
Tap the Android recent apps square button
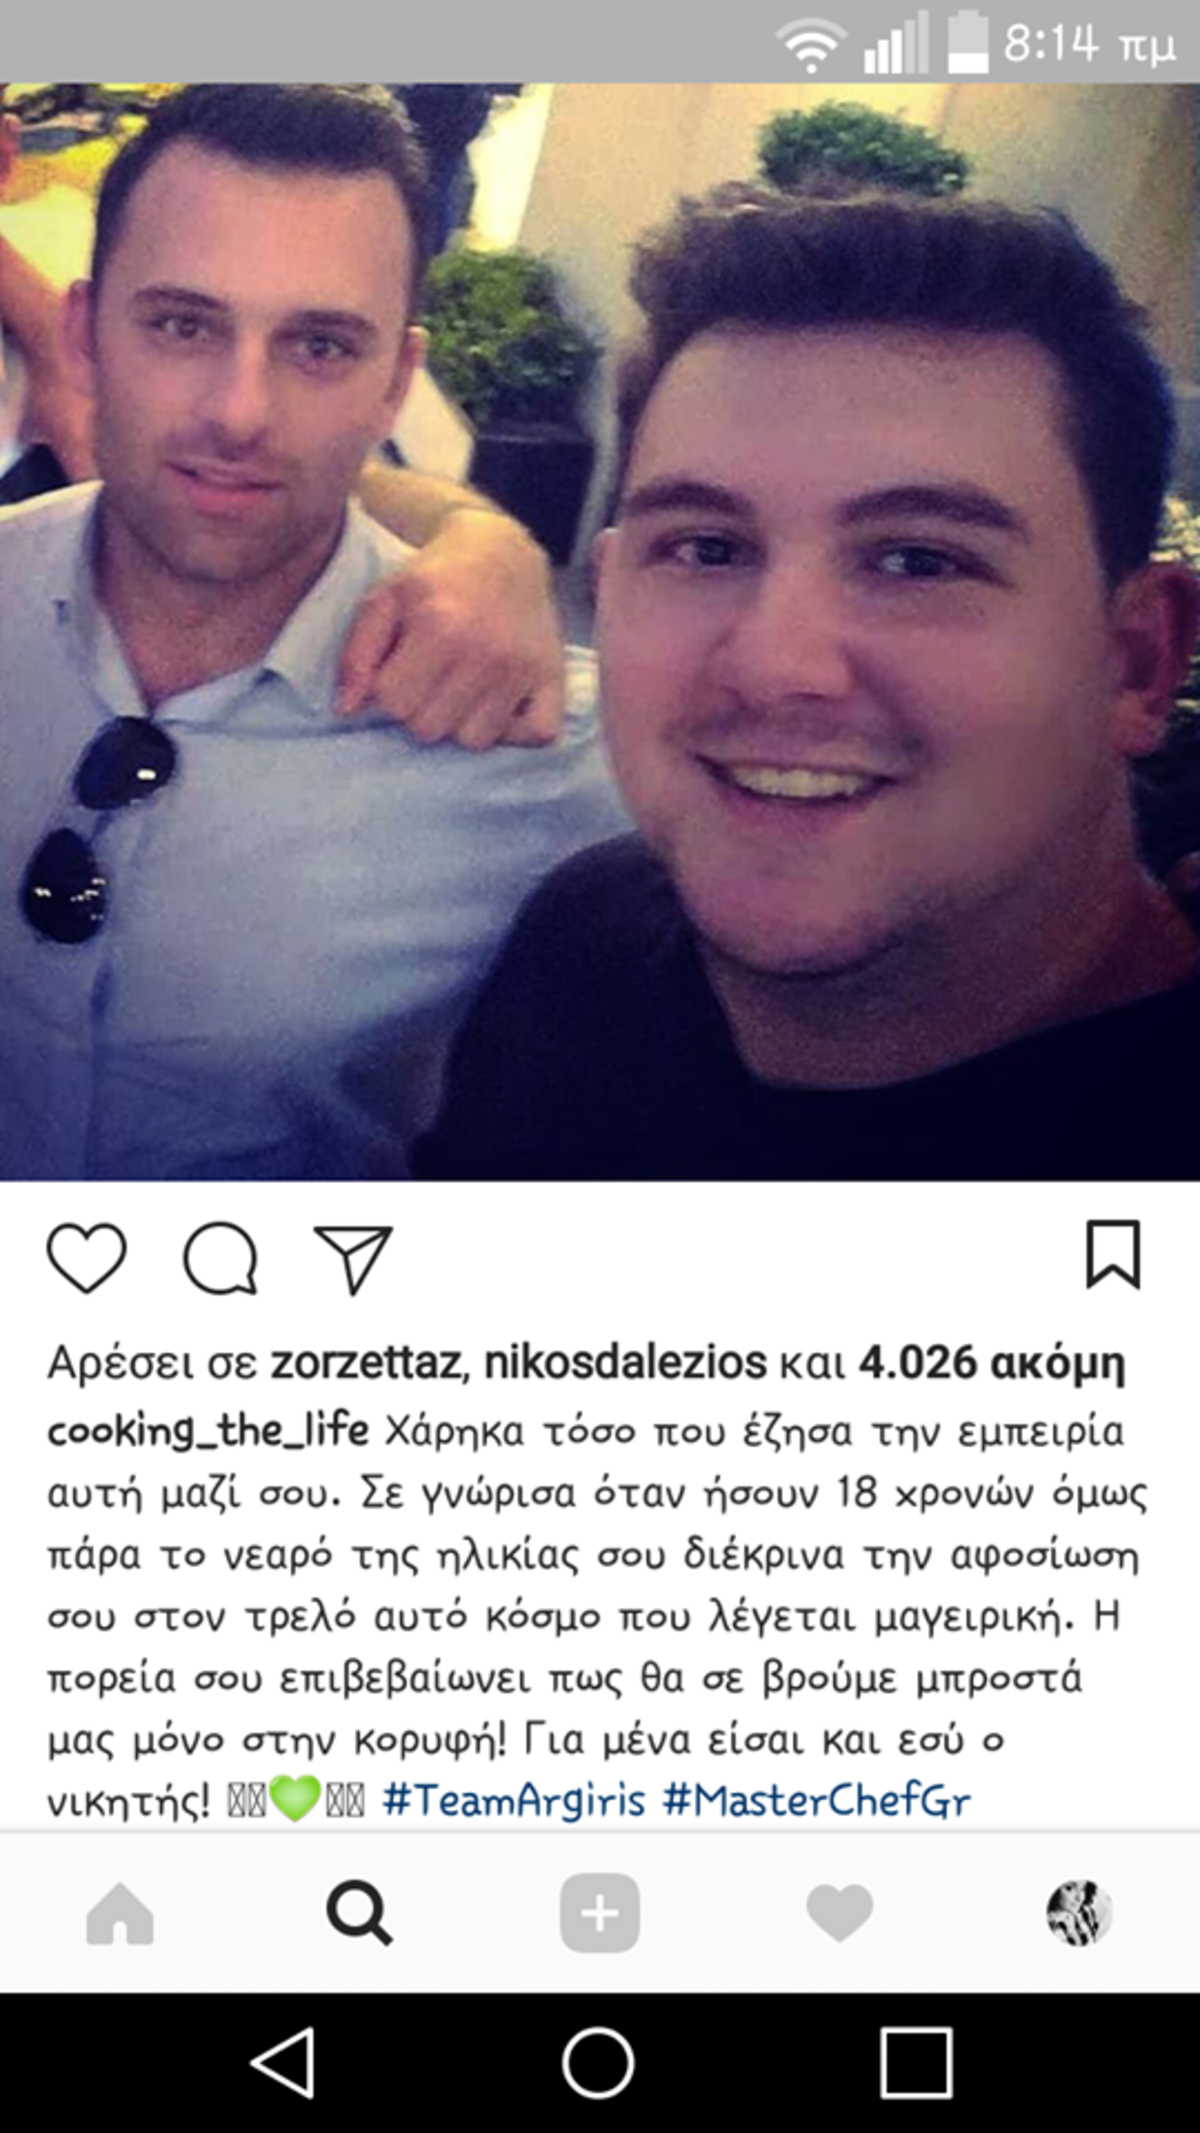pos(916,2062)
